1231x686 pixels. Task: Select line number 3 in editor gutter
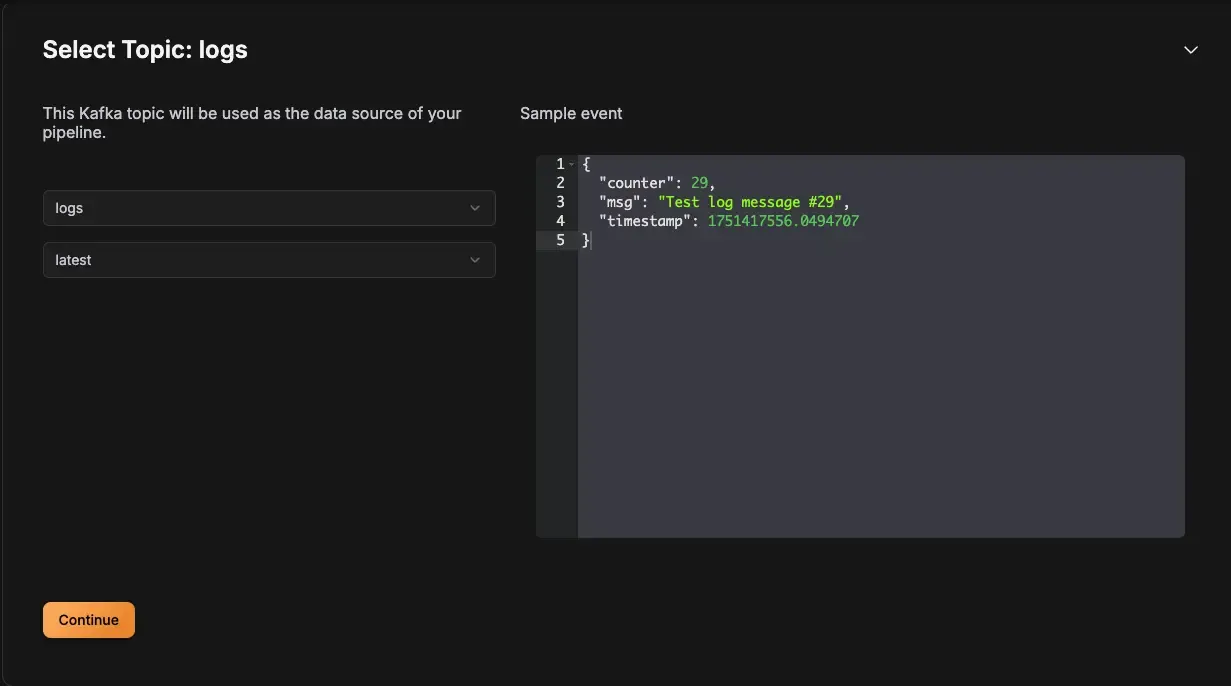tap(560, 201)
